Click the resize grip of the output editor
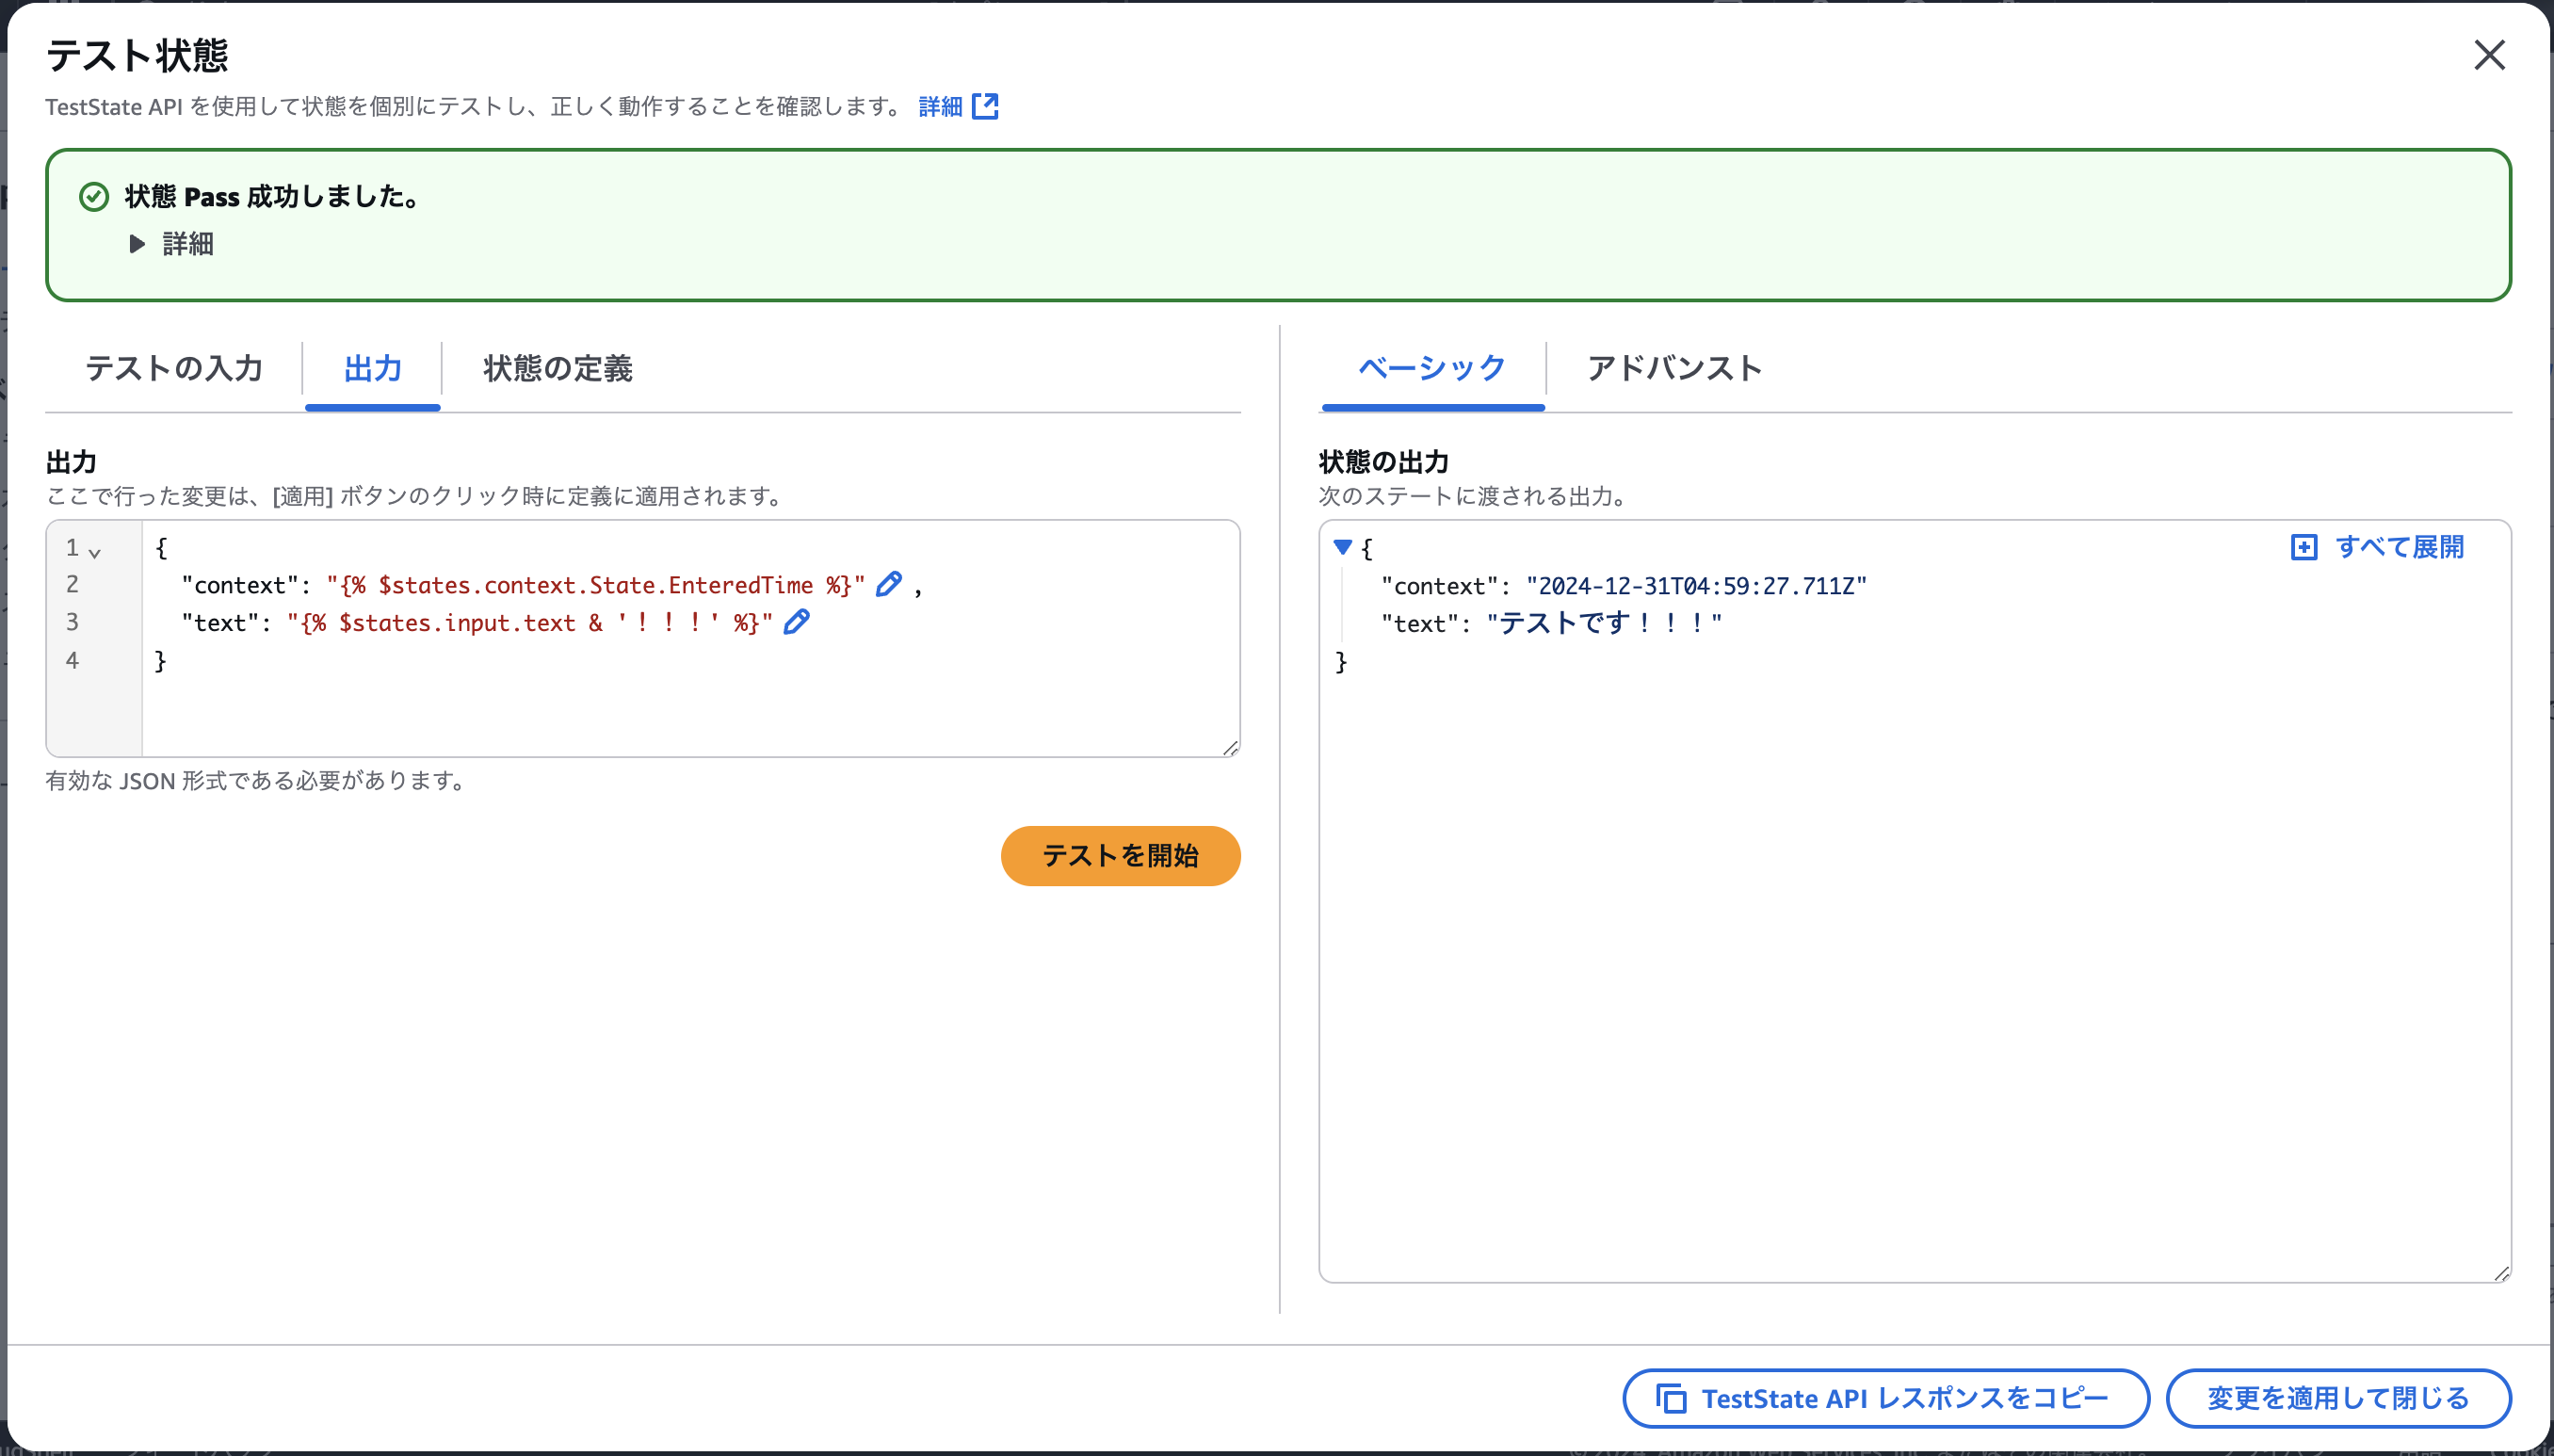 [x=1231, y=748]
